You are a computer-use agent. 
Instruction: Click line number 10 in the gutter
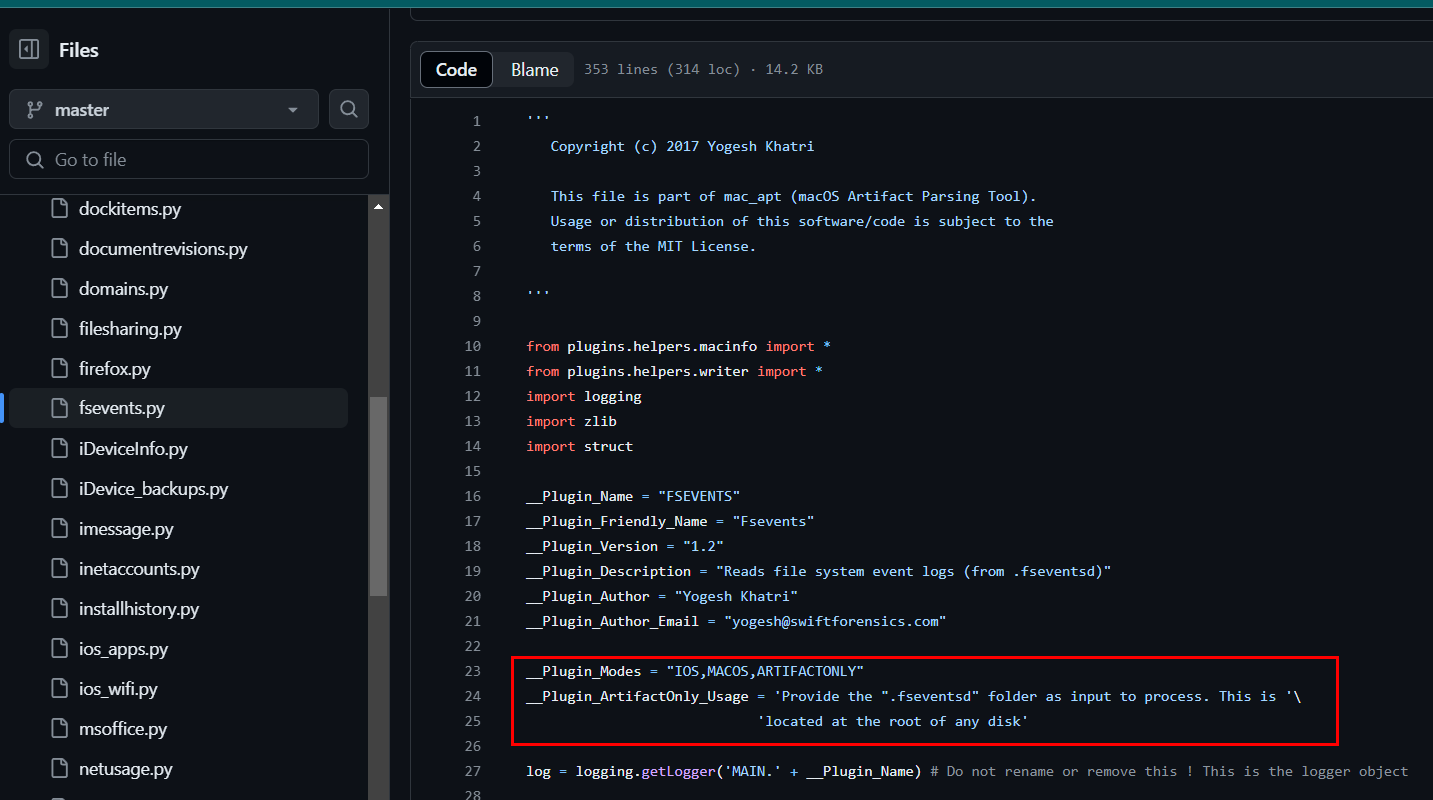click(472, 346)
